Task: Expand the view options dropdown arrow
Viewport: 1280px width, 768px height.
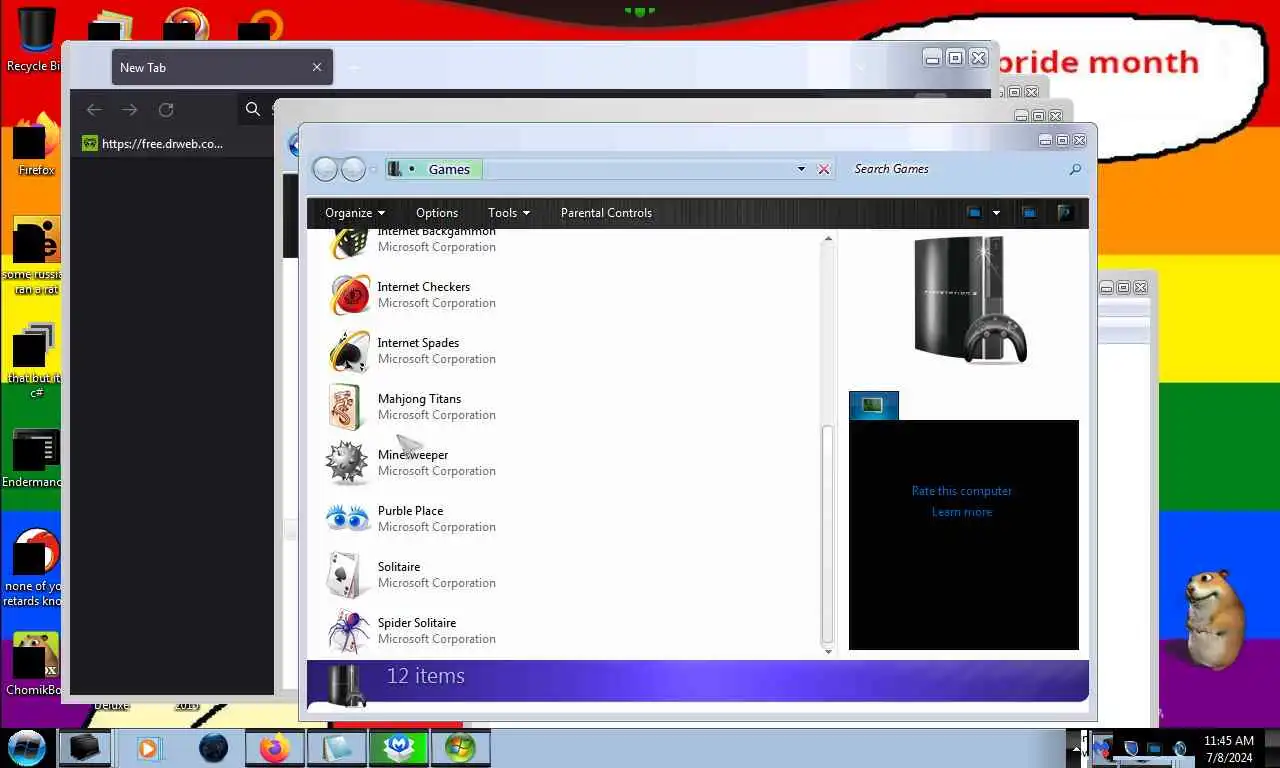Action: coord(996,213)
